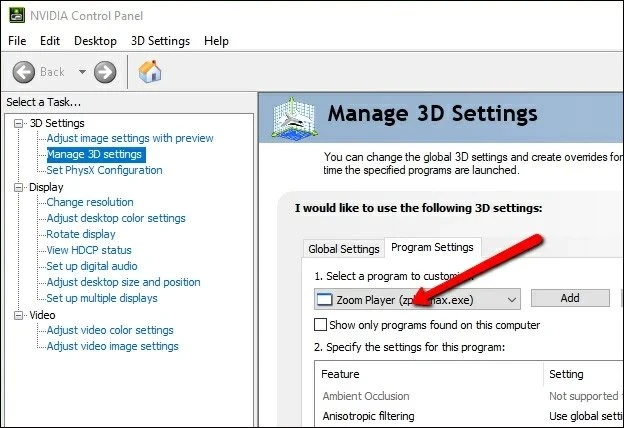Open Change resolution task link
The height and width of the screenshot is (428, 624).
click(90, 202)
